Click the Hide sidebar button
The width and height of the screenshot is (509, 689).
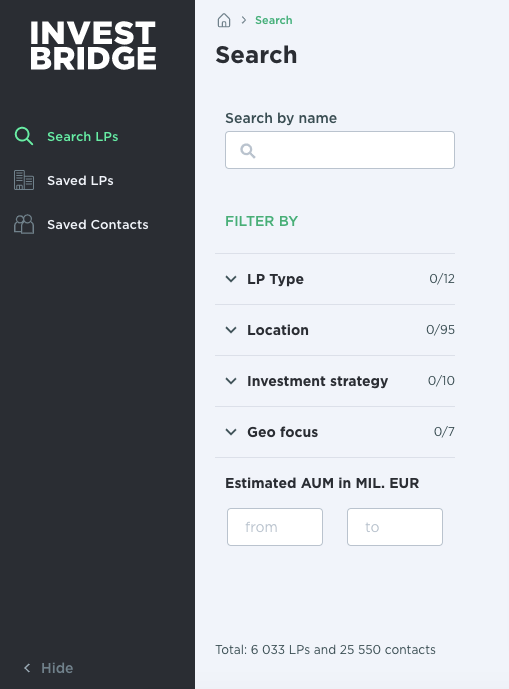48,668
